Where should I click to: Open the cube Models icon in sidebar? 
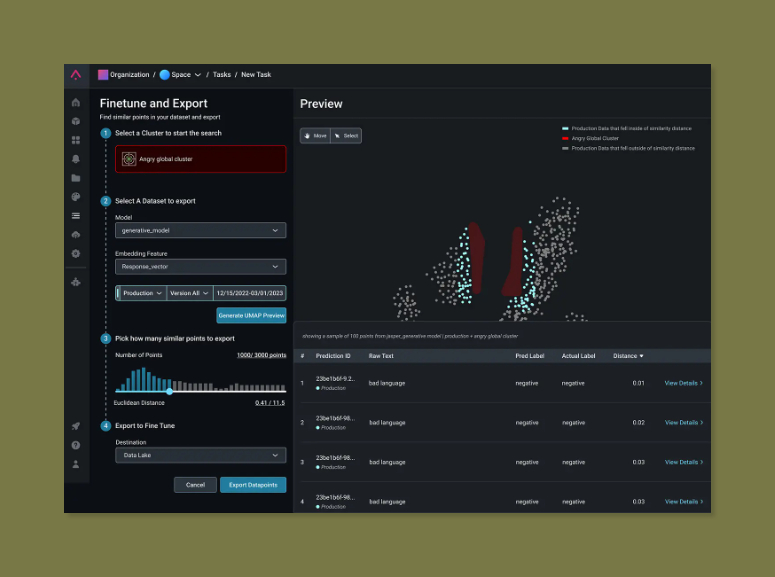(x=76, y=121)
